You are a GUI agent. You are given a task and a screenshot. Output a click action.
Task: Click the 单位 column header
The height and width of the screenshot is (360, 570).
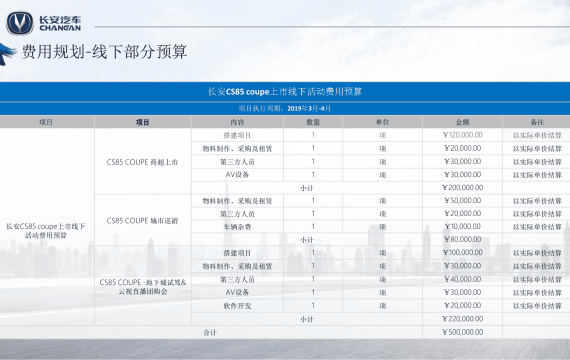click(x=382, y=122)
